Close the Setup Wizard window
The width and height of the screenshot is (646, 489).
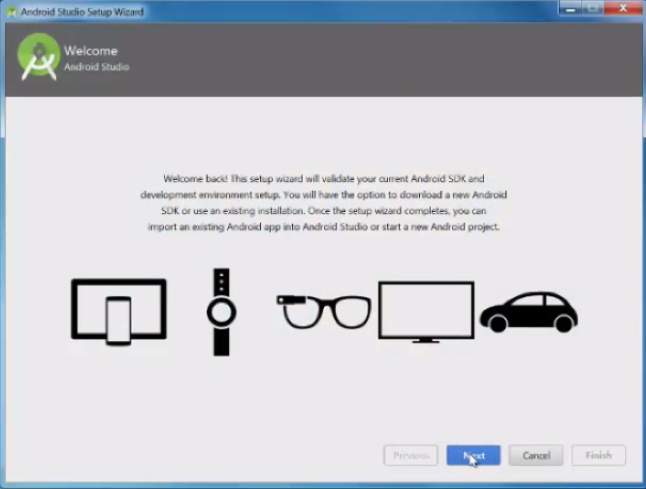(623, 9)
